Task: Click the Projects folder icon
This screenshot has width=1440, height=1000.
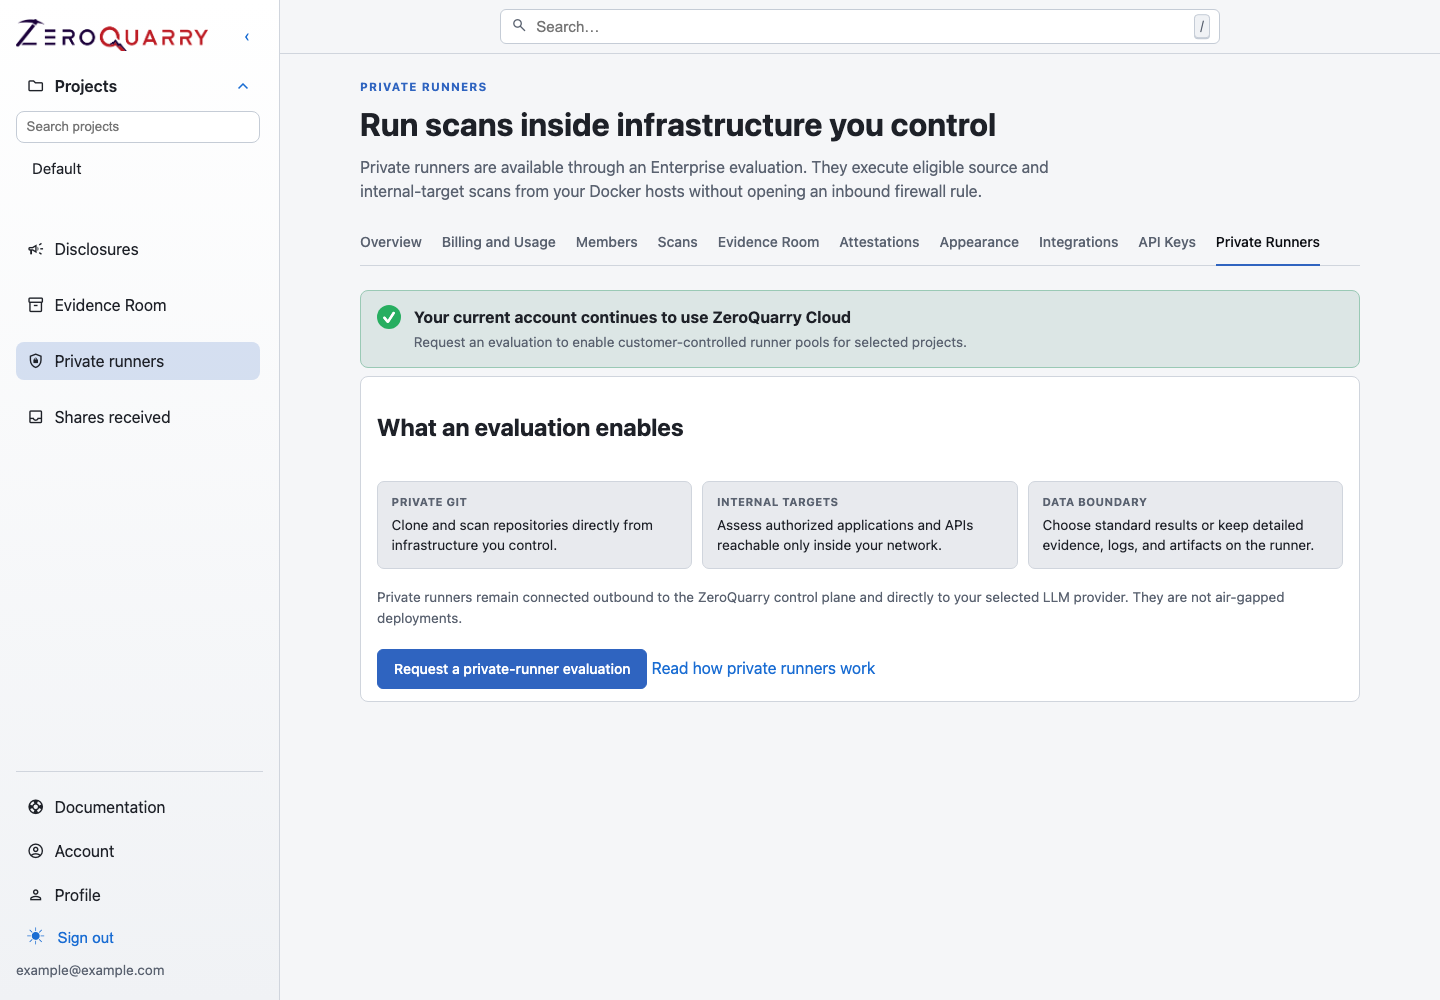Action: click(x=36, y=86)
